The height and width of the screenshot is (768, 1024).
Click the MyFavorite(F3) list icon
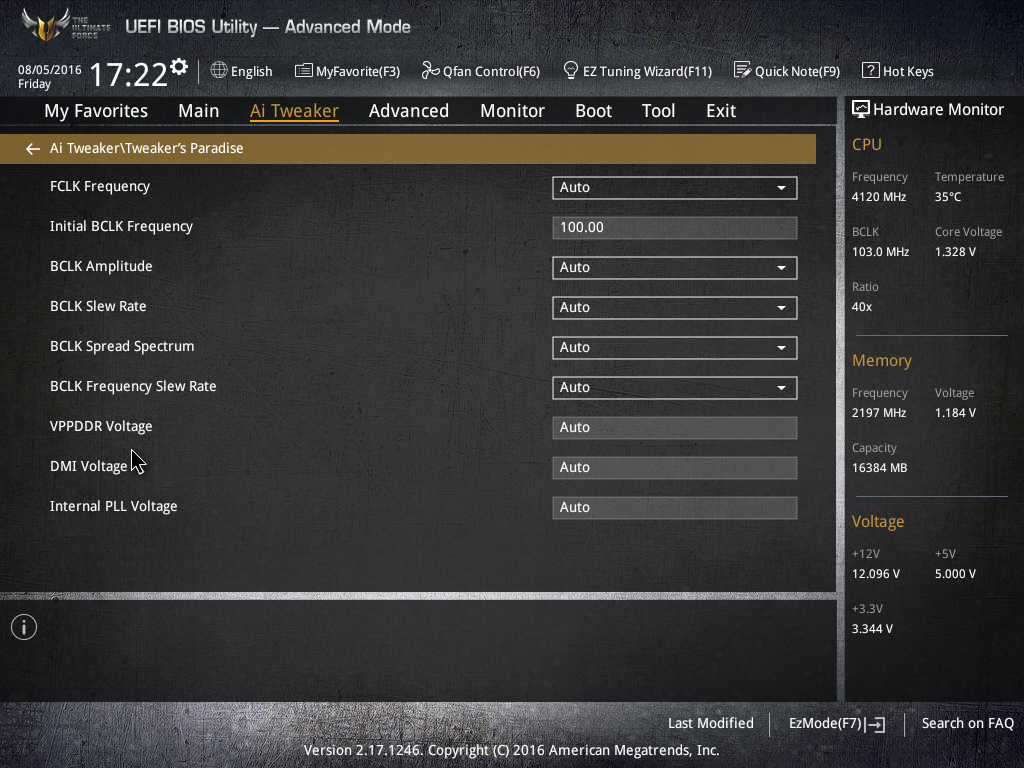click(304, 71)
